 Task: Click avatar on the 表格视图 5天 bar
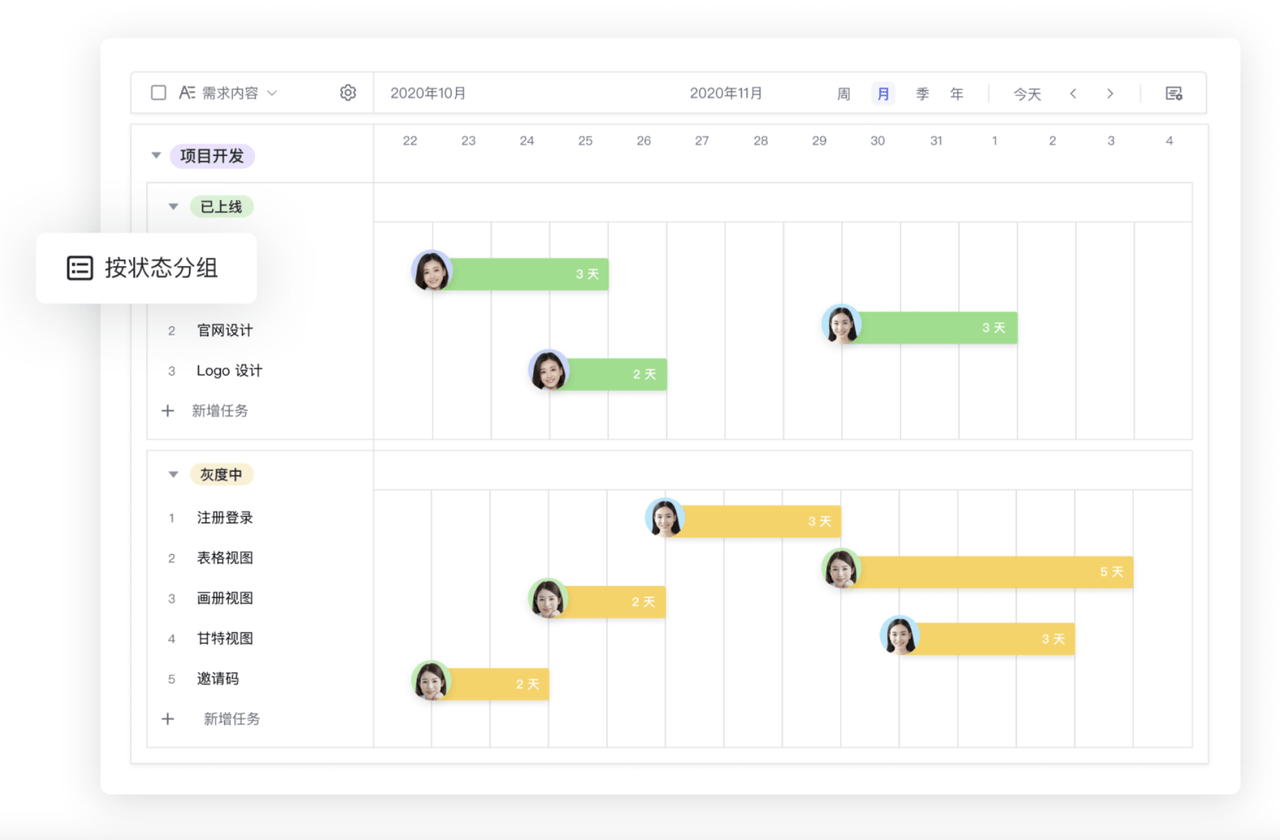click(842, 569)
